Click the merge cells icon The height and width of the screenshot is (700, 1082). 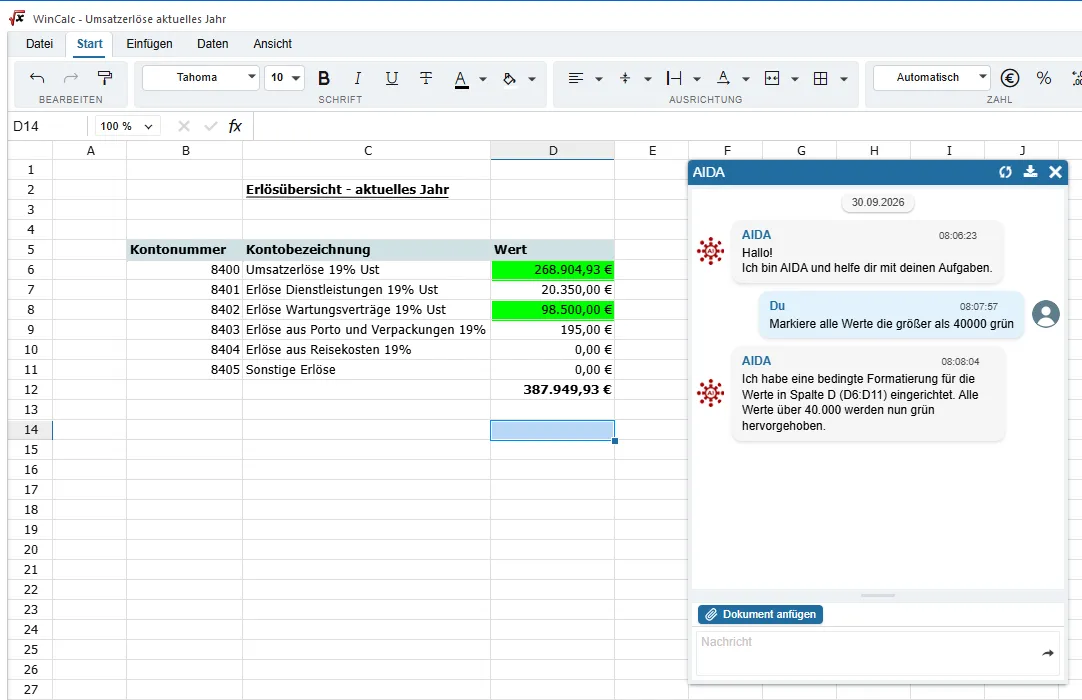772,78
